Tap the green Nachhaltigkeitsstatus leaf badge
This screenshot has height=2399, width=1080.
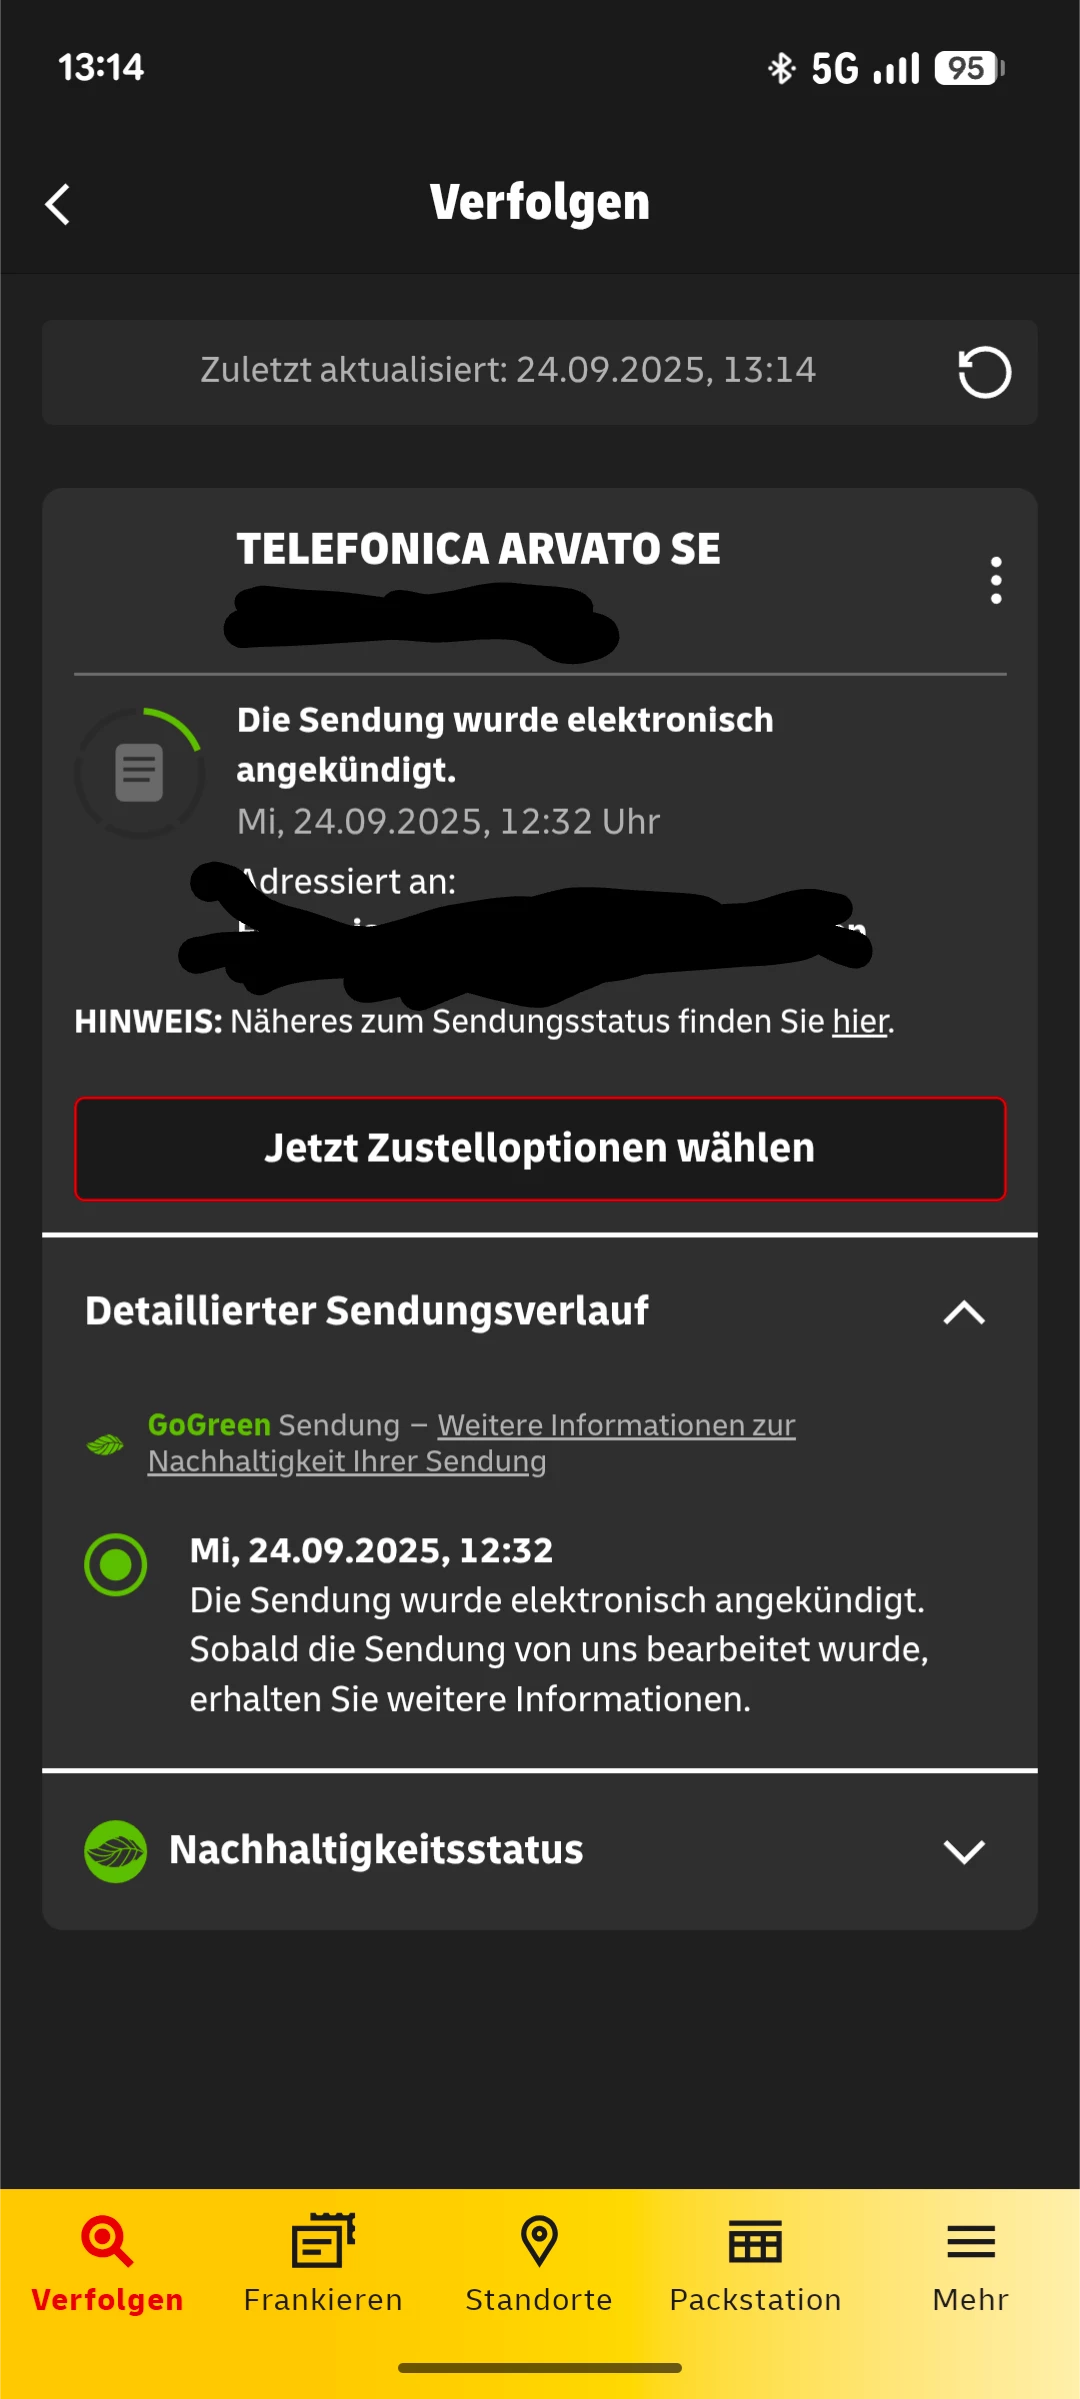[116, 1851]
